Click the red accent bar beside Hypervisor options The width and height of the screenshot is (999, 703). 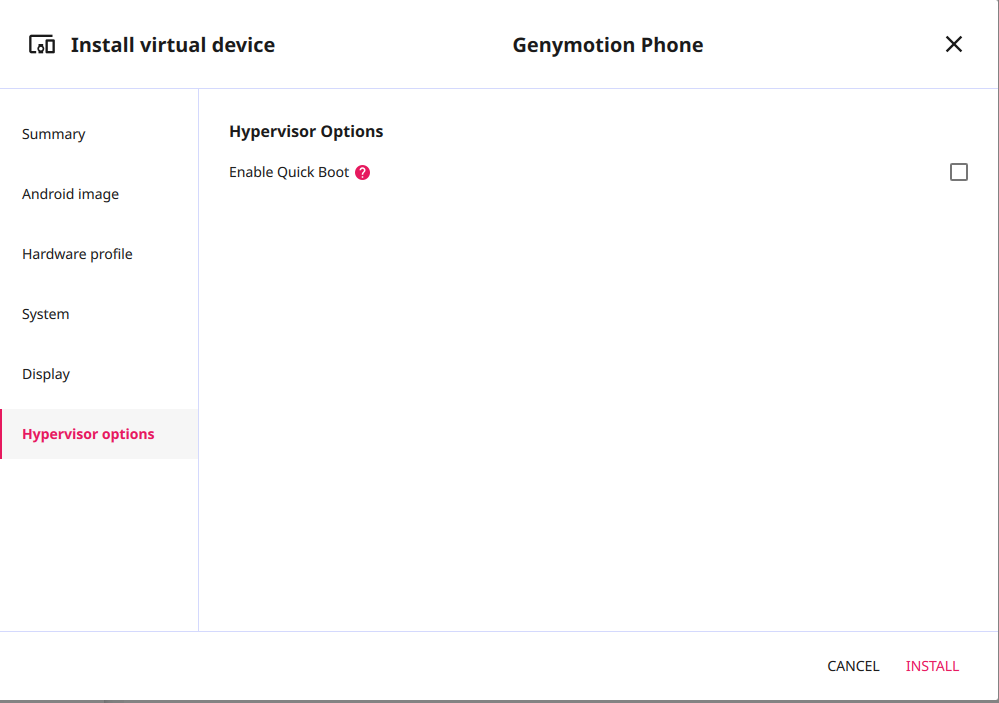tap(2, 434)
